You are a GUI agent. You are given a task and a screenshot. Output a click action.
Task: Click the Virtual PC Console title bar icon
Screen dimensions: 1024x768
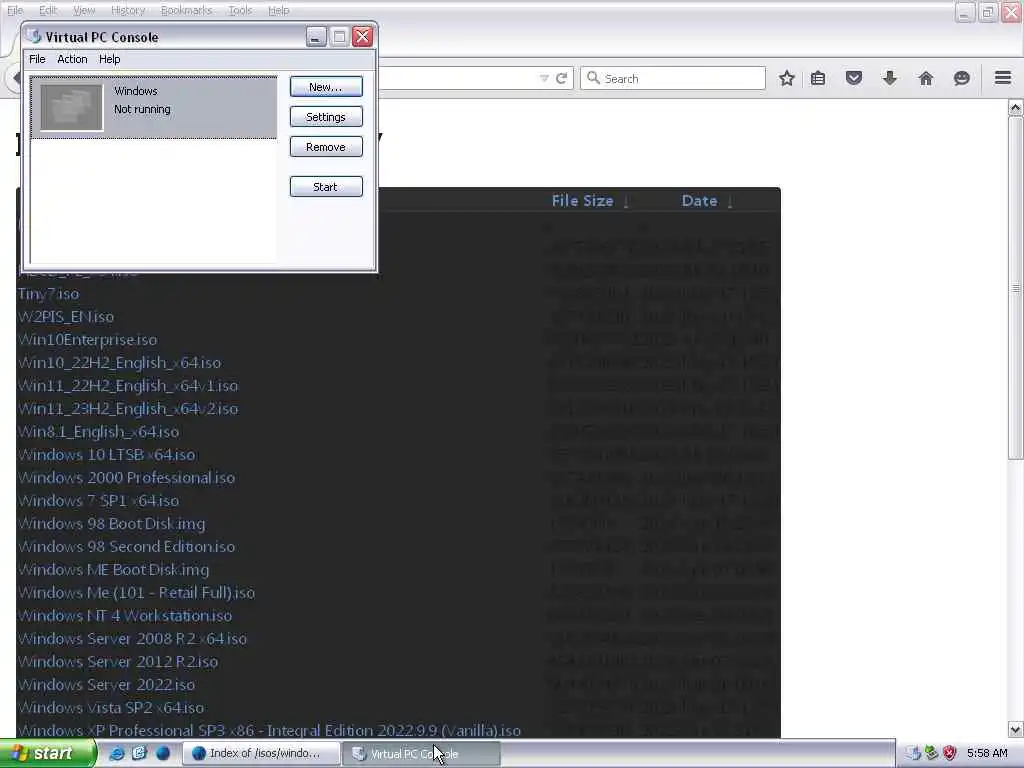tap(34, 37)
